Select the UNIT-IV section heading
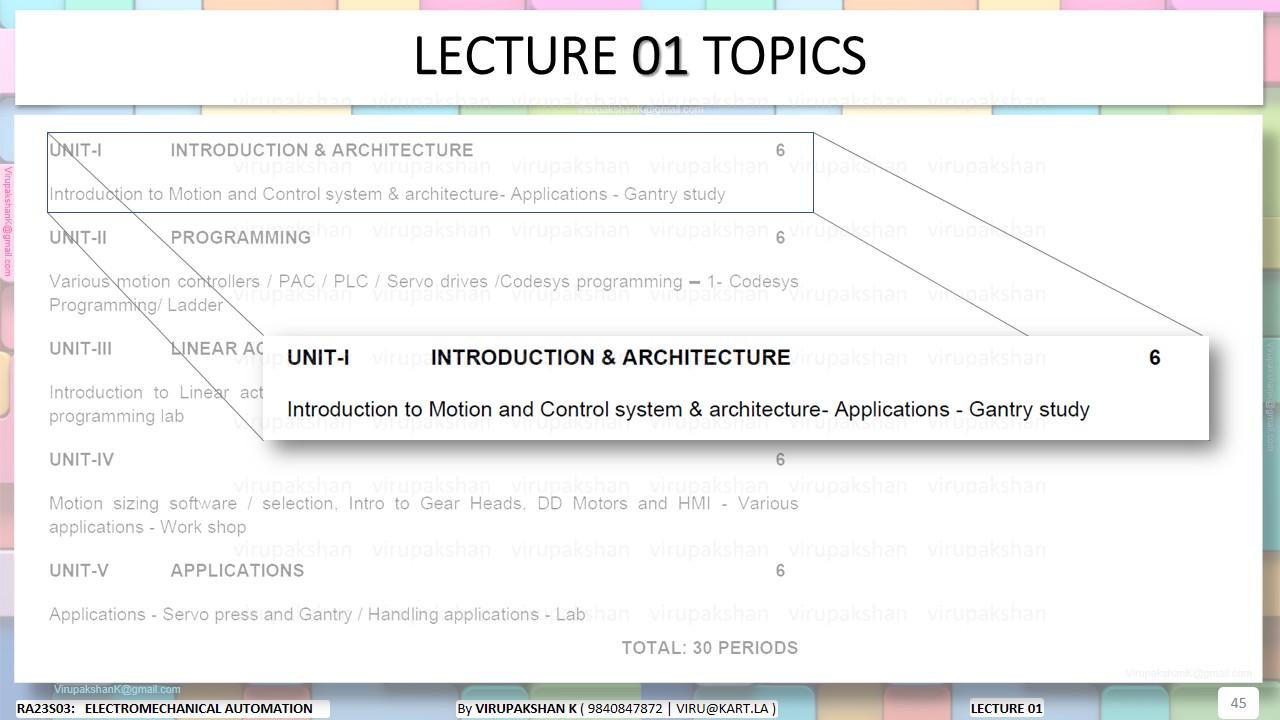 80,459
